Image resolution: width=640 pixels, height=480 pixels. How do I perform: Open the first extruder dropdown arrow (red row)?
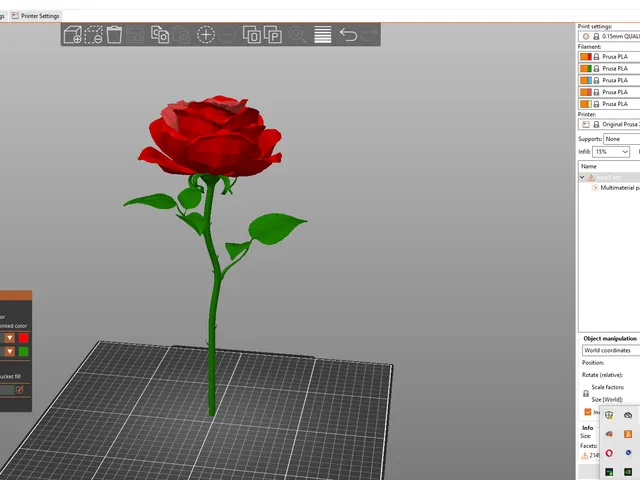coord(9,338)
